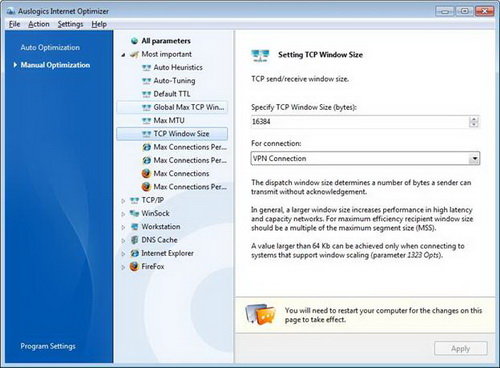
Task: Click the TCP Window Size bytes field
Action: [x=359, y=122]
